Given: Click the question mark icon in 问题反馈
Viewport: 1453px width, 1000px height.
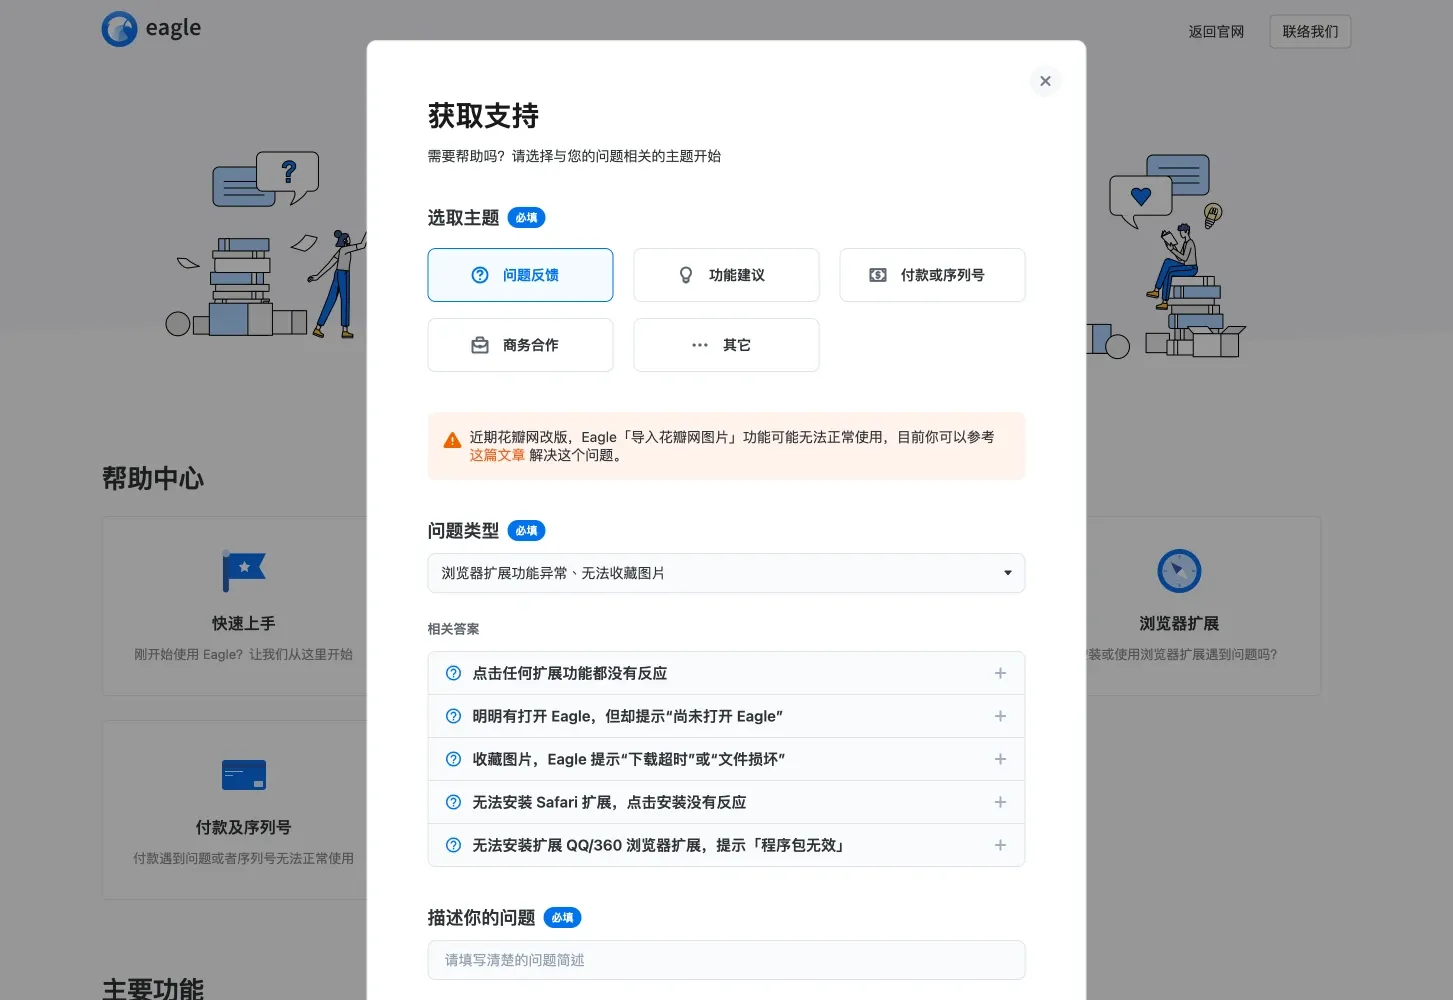Looking at the screenshot, I should click(480, 275).
